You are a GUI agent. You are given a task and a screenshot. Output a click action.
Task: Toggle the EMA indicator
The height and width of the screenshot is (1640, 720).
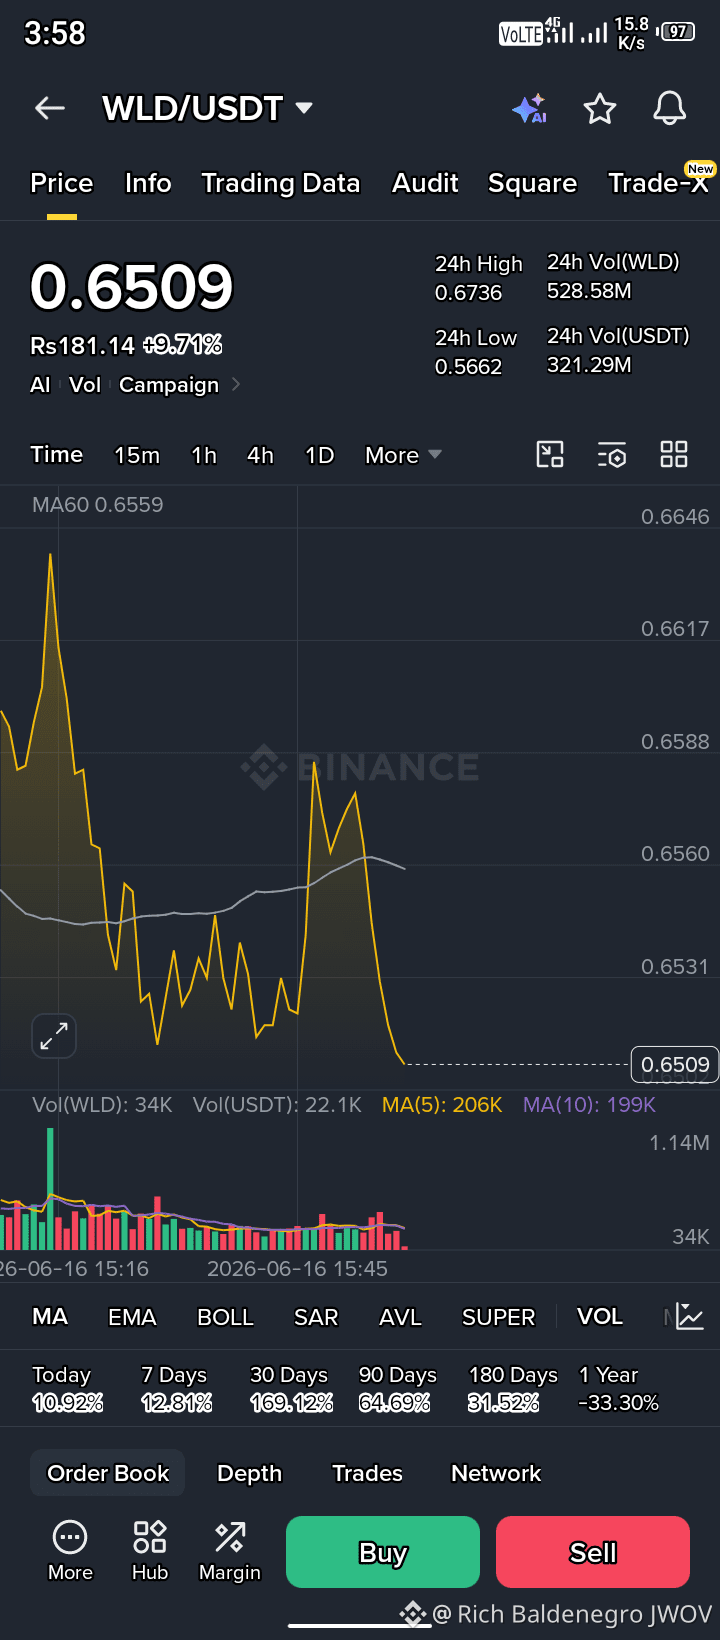coord(132,1317)
